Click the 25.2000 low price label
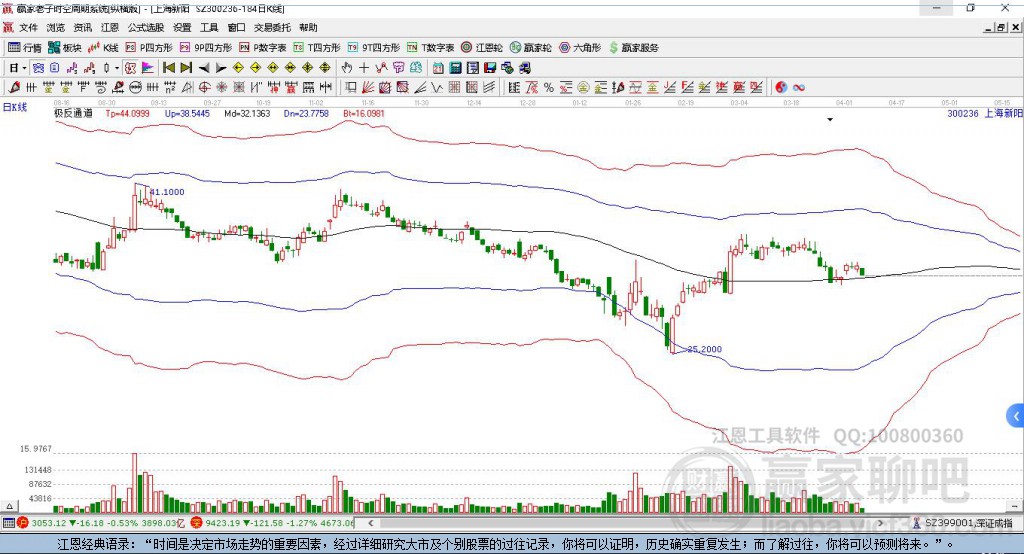1024x554 pixels. pyautogui.click(x=705, y=350)
